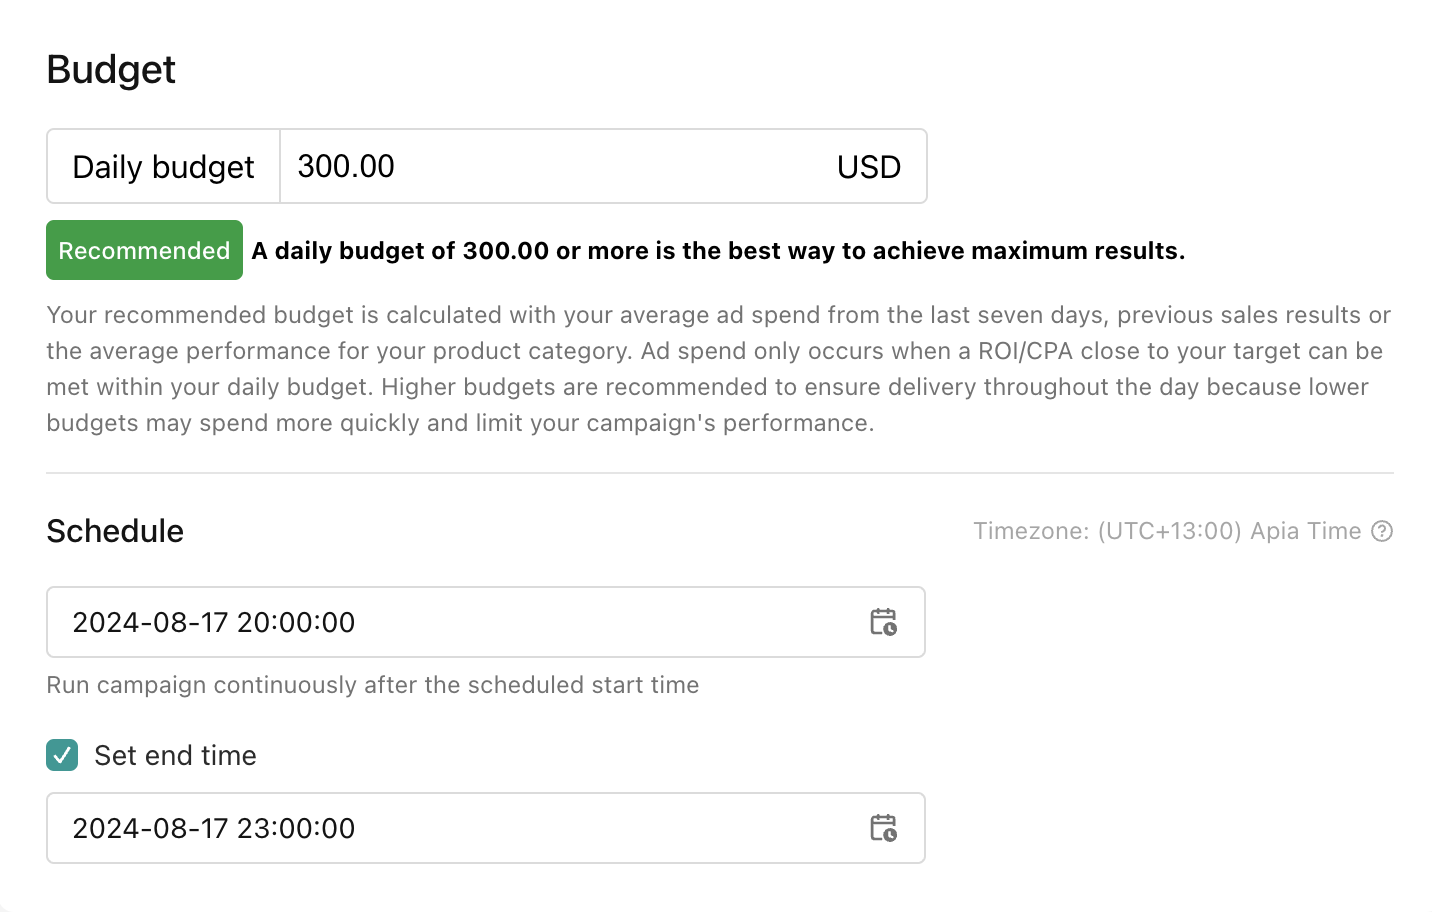Click the word Apia in the timezone label
The height and width of the screenshot is (912, 1432).
click(x=1274, y=531)
